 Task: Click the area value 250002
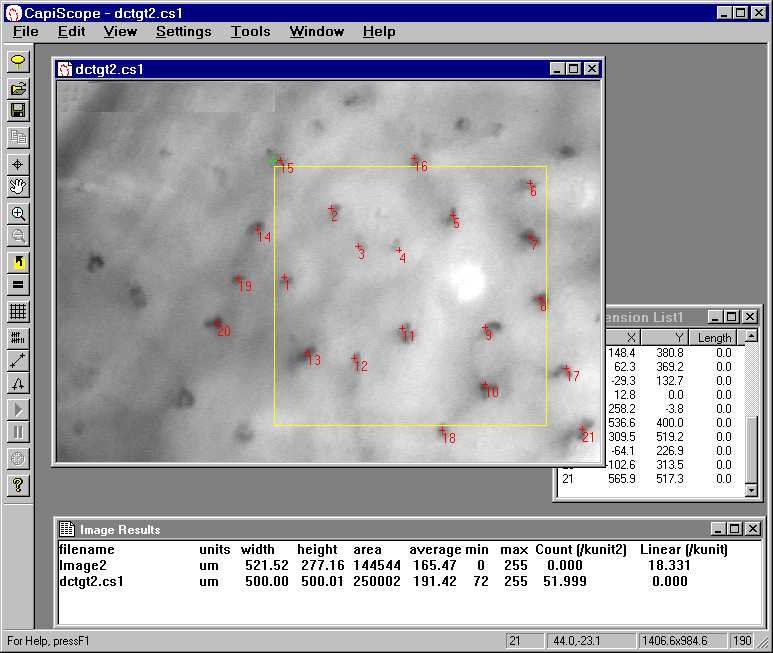tap(377, 581)
